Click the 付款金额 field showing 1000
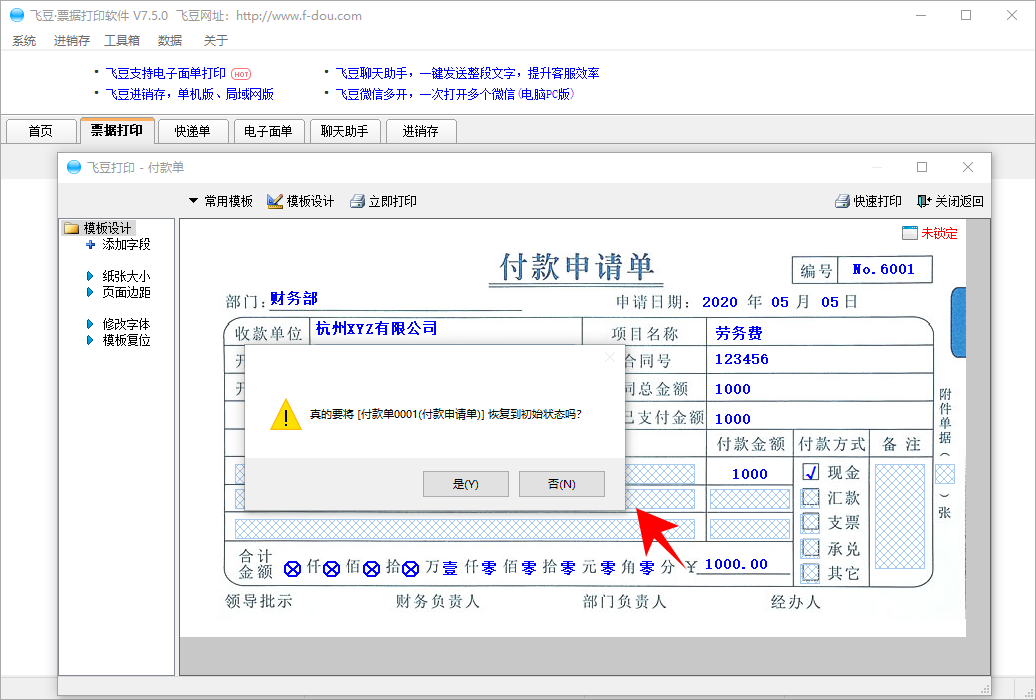 point(749,473)
